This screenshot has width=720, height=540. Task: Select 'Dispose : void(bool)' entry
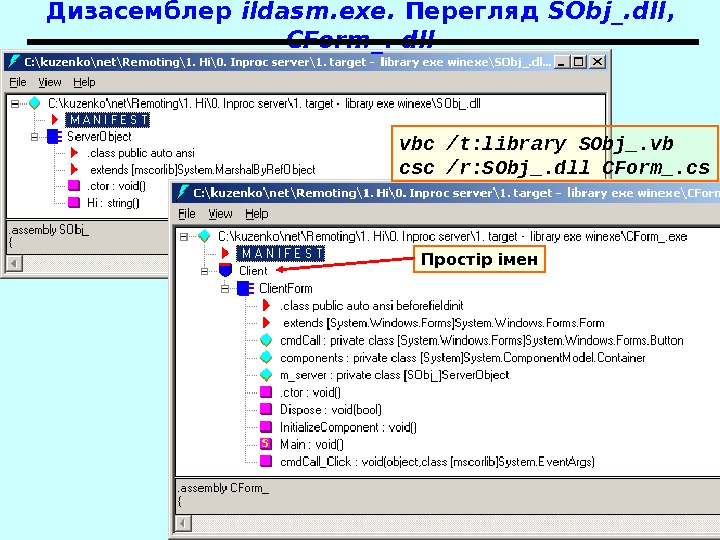coord(331,410)
